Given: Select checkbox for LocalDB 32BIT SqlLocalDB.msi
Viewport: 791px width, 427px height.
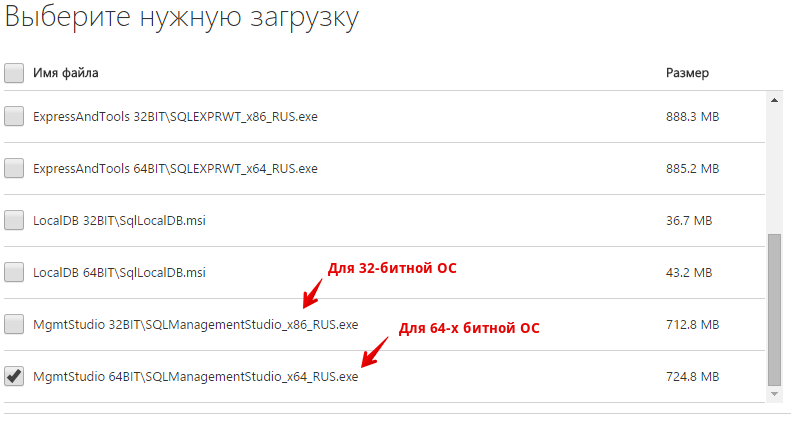Looking at the screenshot, I should [14, 220].
